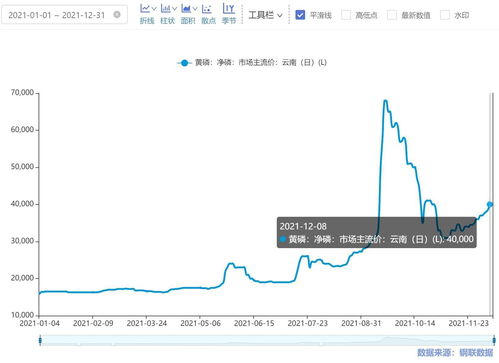Click the 2021-03-24 x-axis label
This screenshot has width=499, height=363.
147,323
